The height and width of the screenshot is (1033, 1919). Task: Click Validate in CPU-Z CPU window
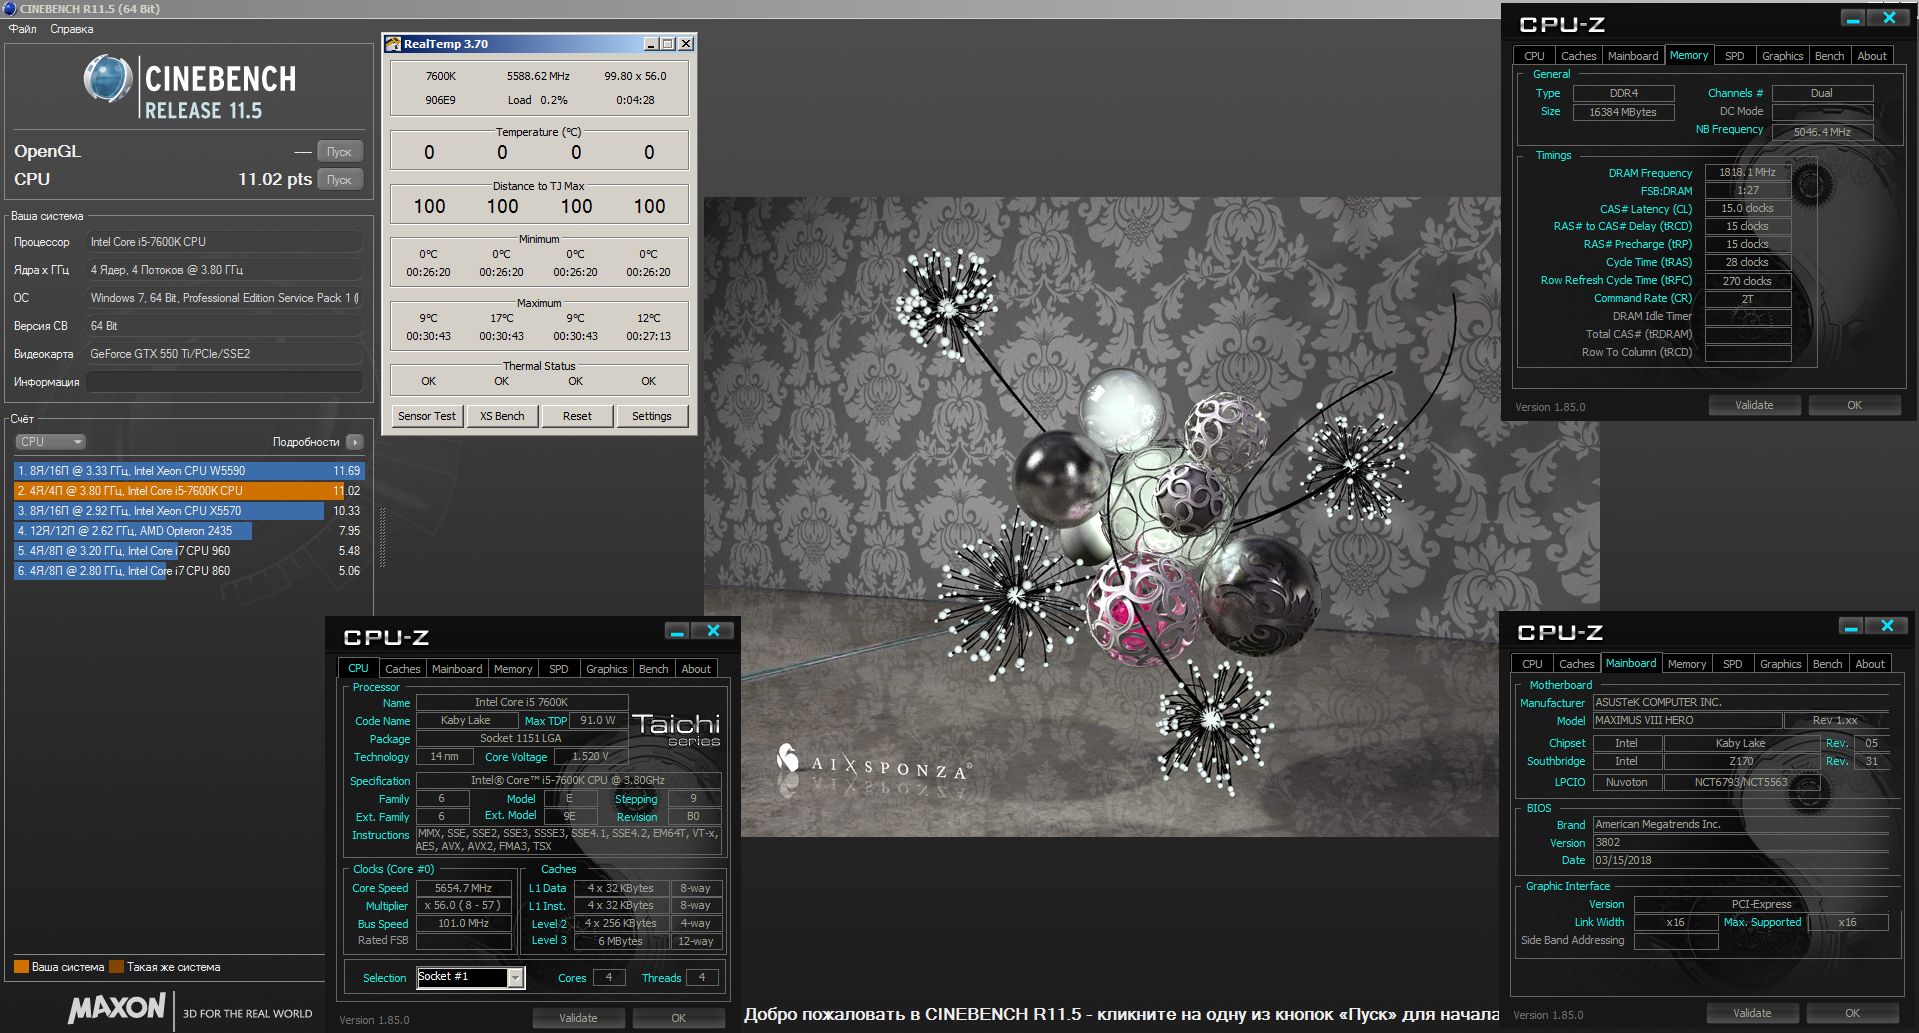[578, 1018]
